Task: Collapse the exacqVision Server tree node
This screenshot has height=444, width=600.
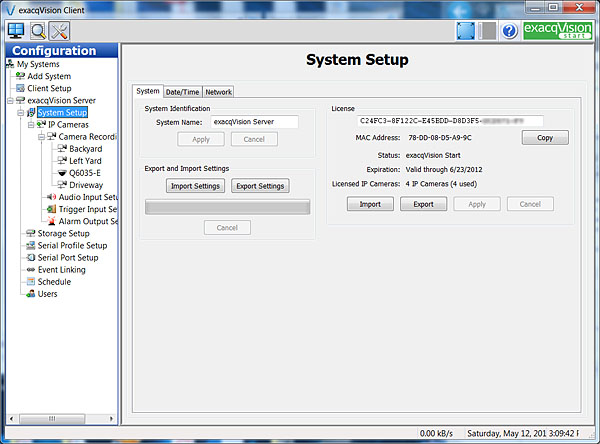Action: click(x=10, y=101)
